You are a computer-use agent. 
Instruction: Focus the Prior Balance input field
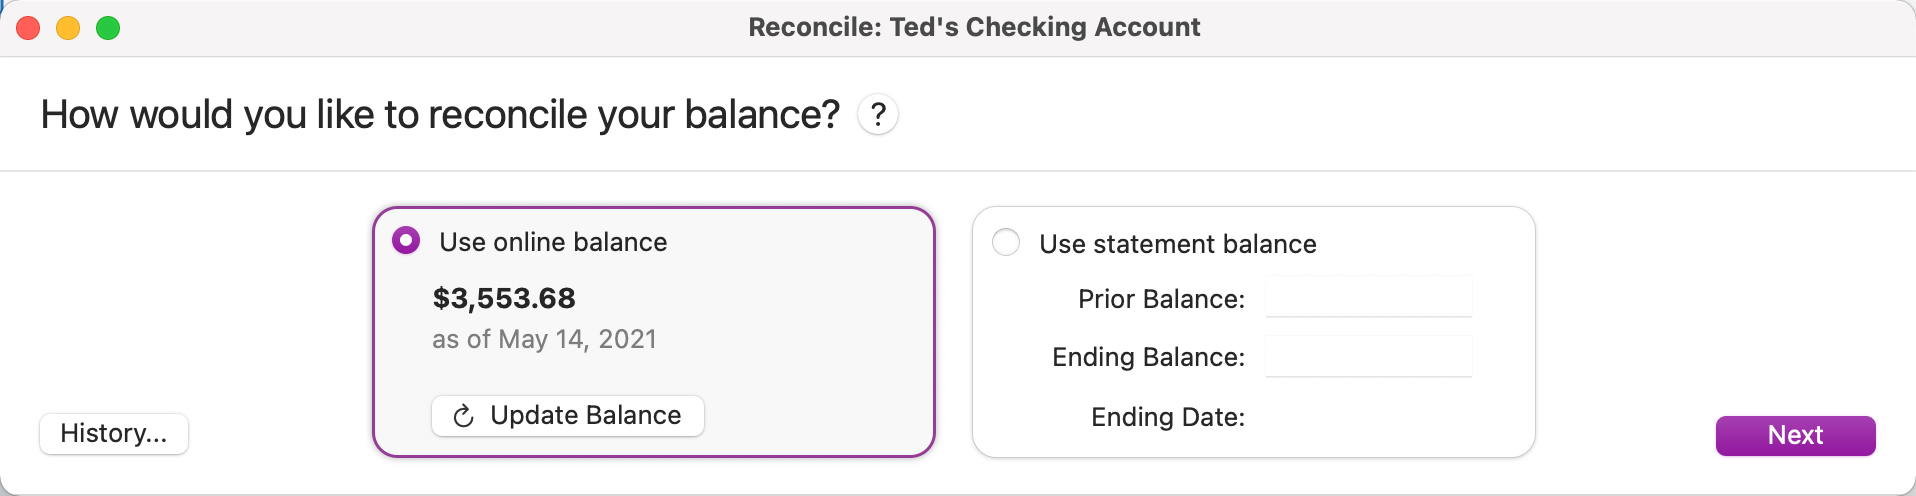pyautogui.click(x=1368, y=297)
